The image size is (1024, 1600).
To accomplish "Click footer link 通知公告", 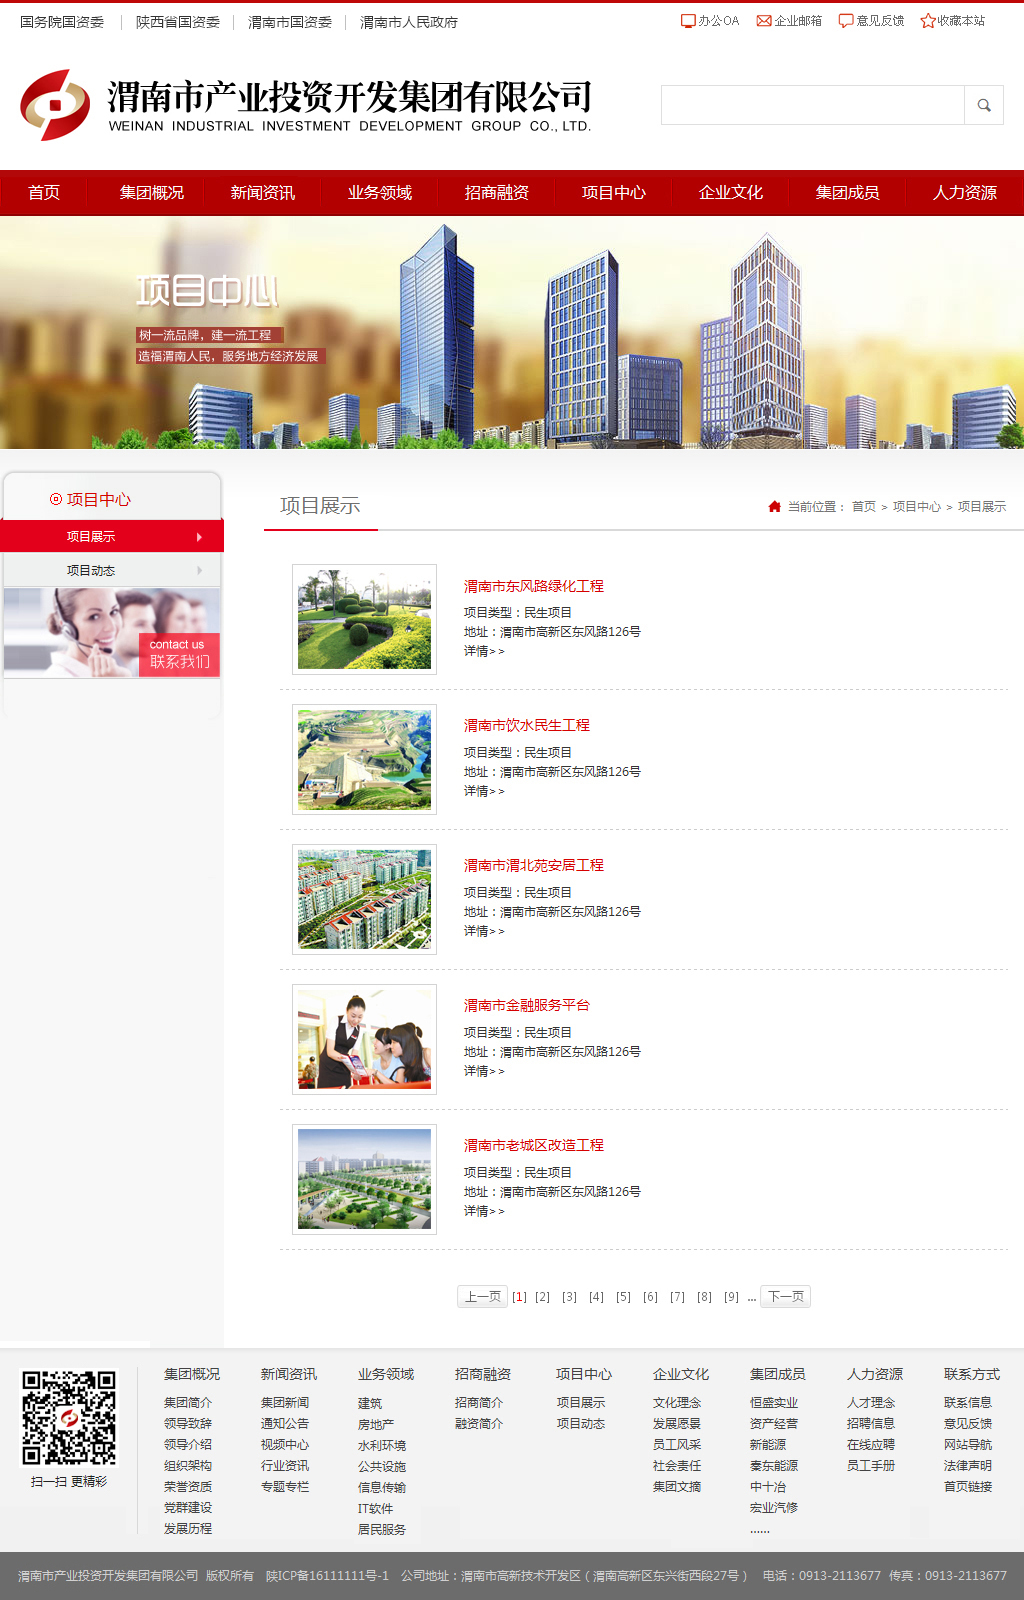I will pyautogui.click(x=285, y=1424).
